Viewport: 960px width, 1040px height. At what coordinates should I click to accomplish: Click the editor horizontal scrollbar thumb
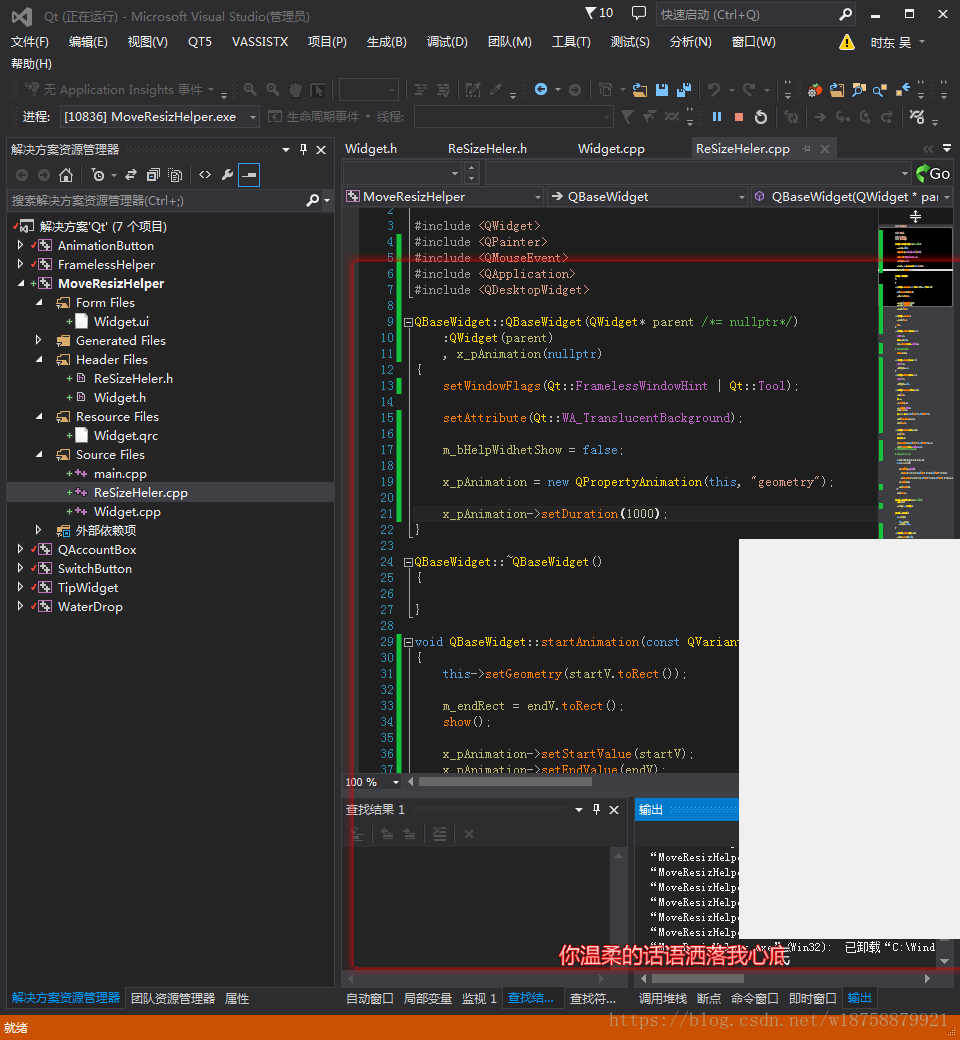tap(505, 782)
